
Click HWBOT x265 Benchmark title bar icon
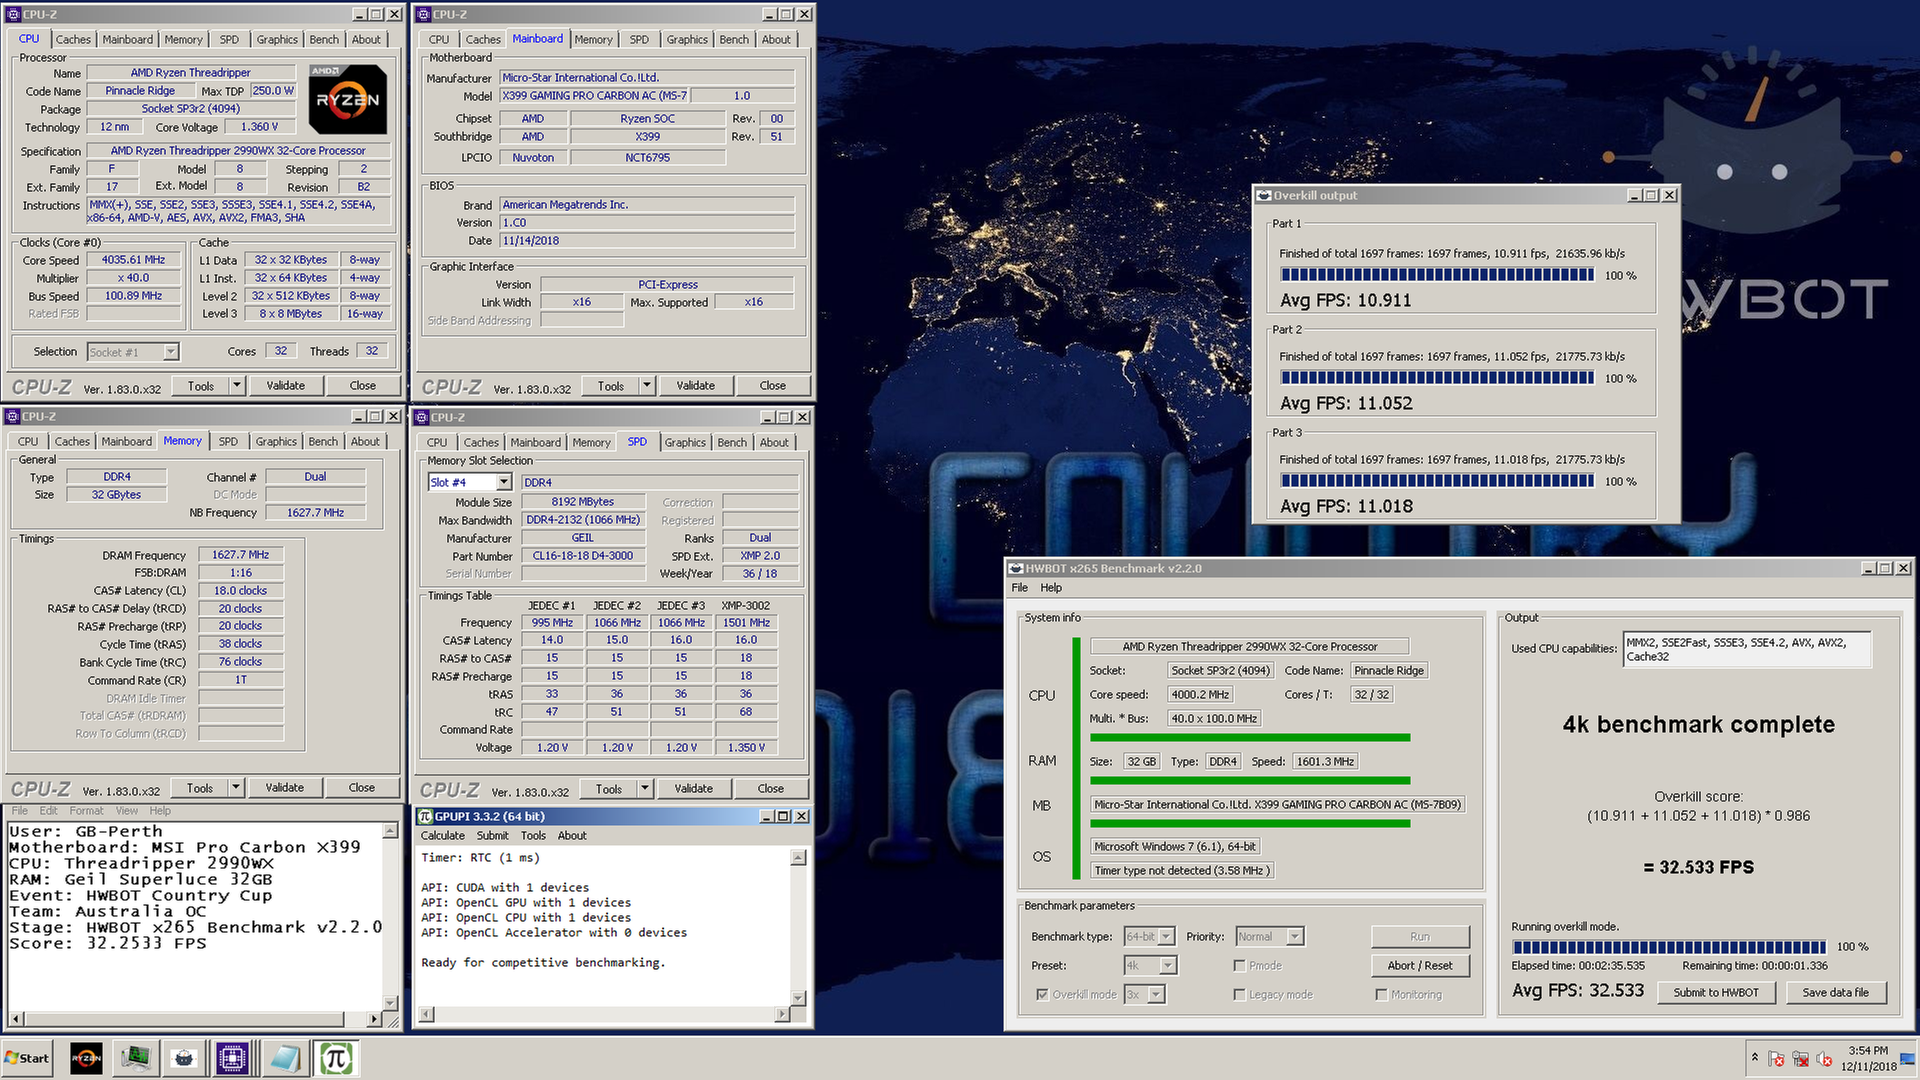[x=1016, y=568]
